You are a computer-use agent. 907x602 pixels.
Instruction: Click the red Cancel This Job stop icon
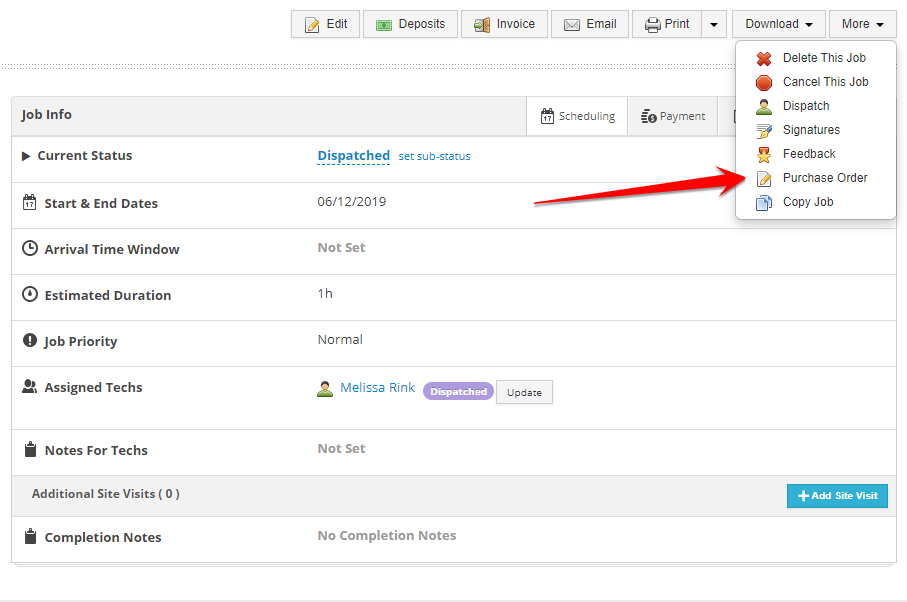pos(764,83)
